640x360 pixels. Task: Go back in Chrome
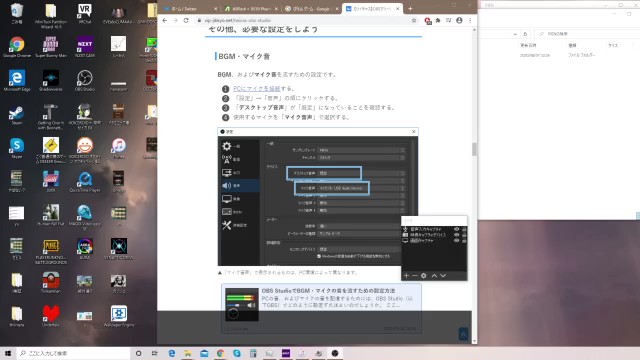point(164,20)
